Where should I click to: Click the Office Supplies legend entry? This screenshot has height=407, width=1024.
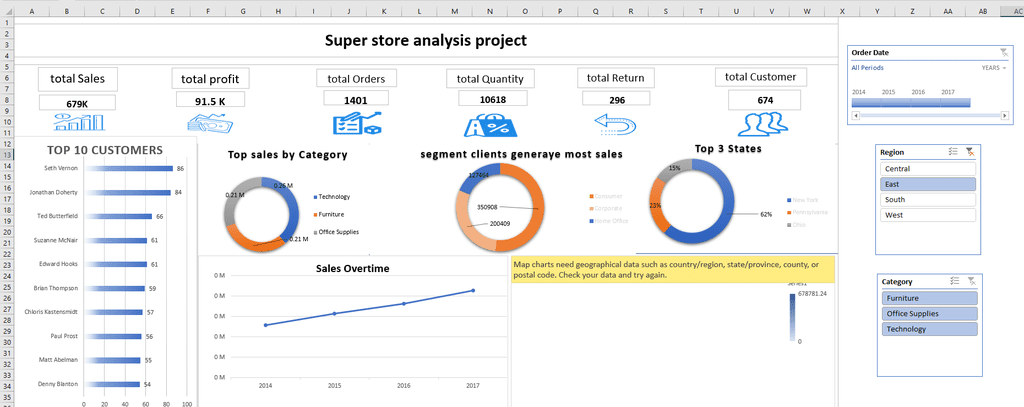pos(337,232)
